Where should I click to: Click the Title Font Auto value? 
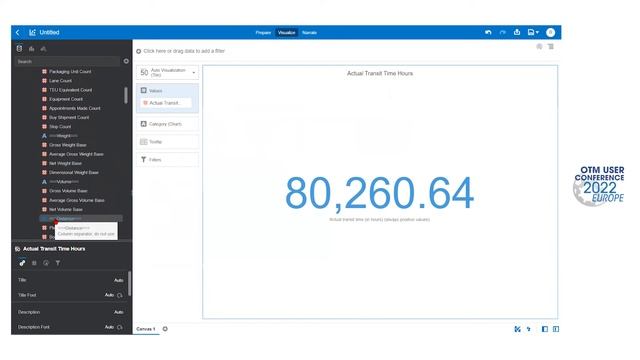click(109, 295)
